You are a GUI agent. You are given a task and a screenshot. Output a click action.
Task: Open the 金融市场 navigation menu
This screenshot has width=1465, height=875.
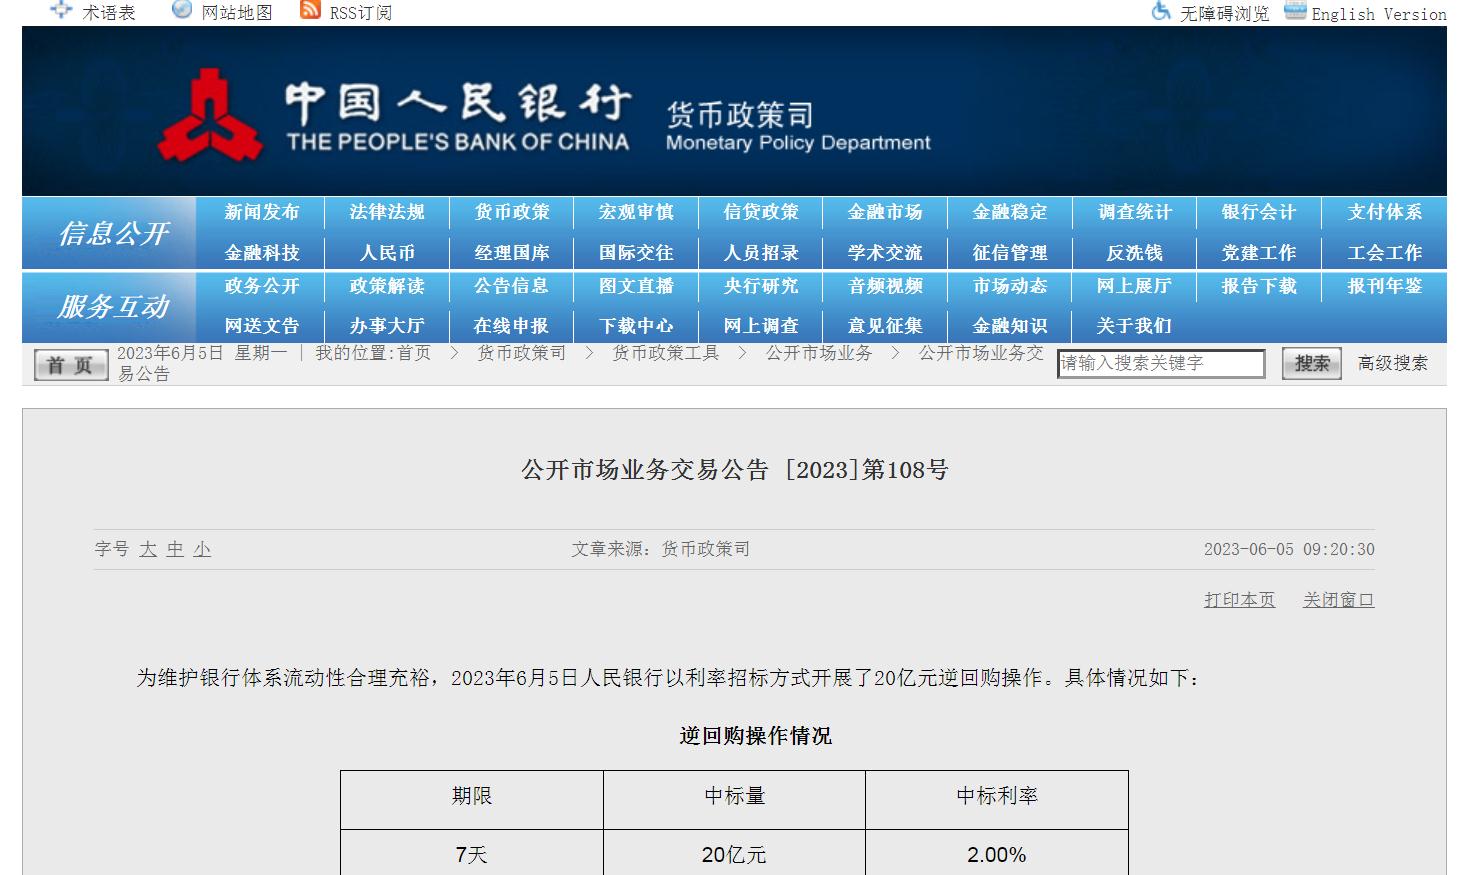pos(885,212)
